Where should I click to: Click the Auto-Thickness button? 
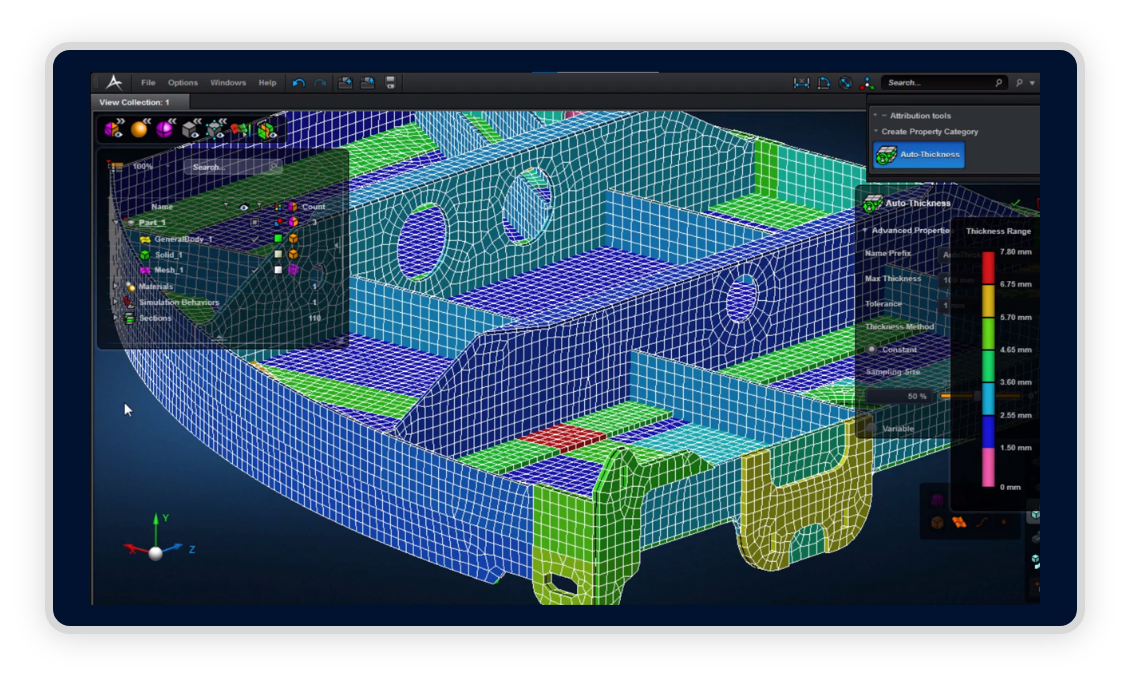click(x=918, y=155)
